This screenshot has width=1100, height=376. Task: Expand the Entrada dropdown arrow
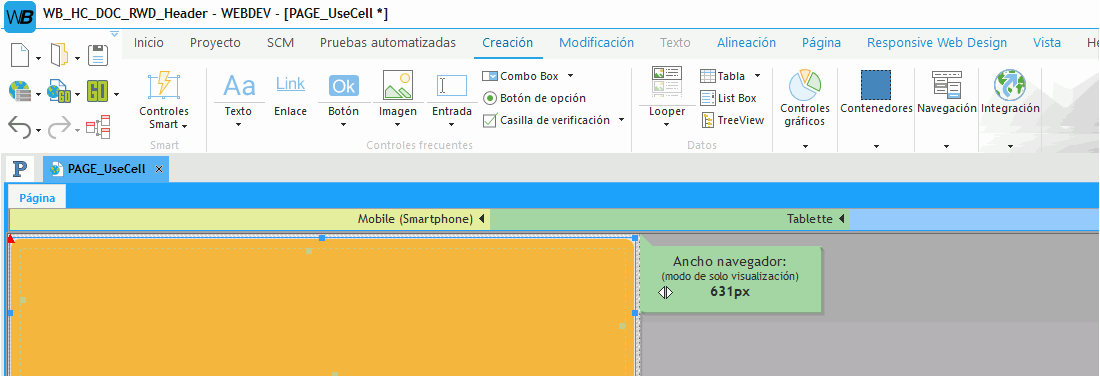(x=452, y=126)
